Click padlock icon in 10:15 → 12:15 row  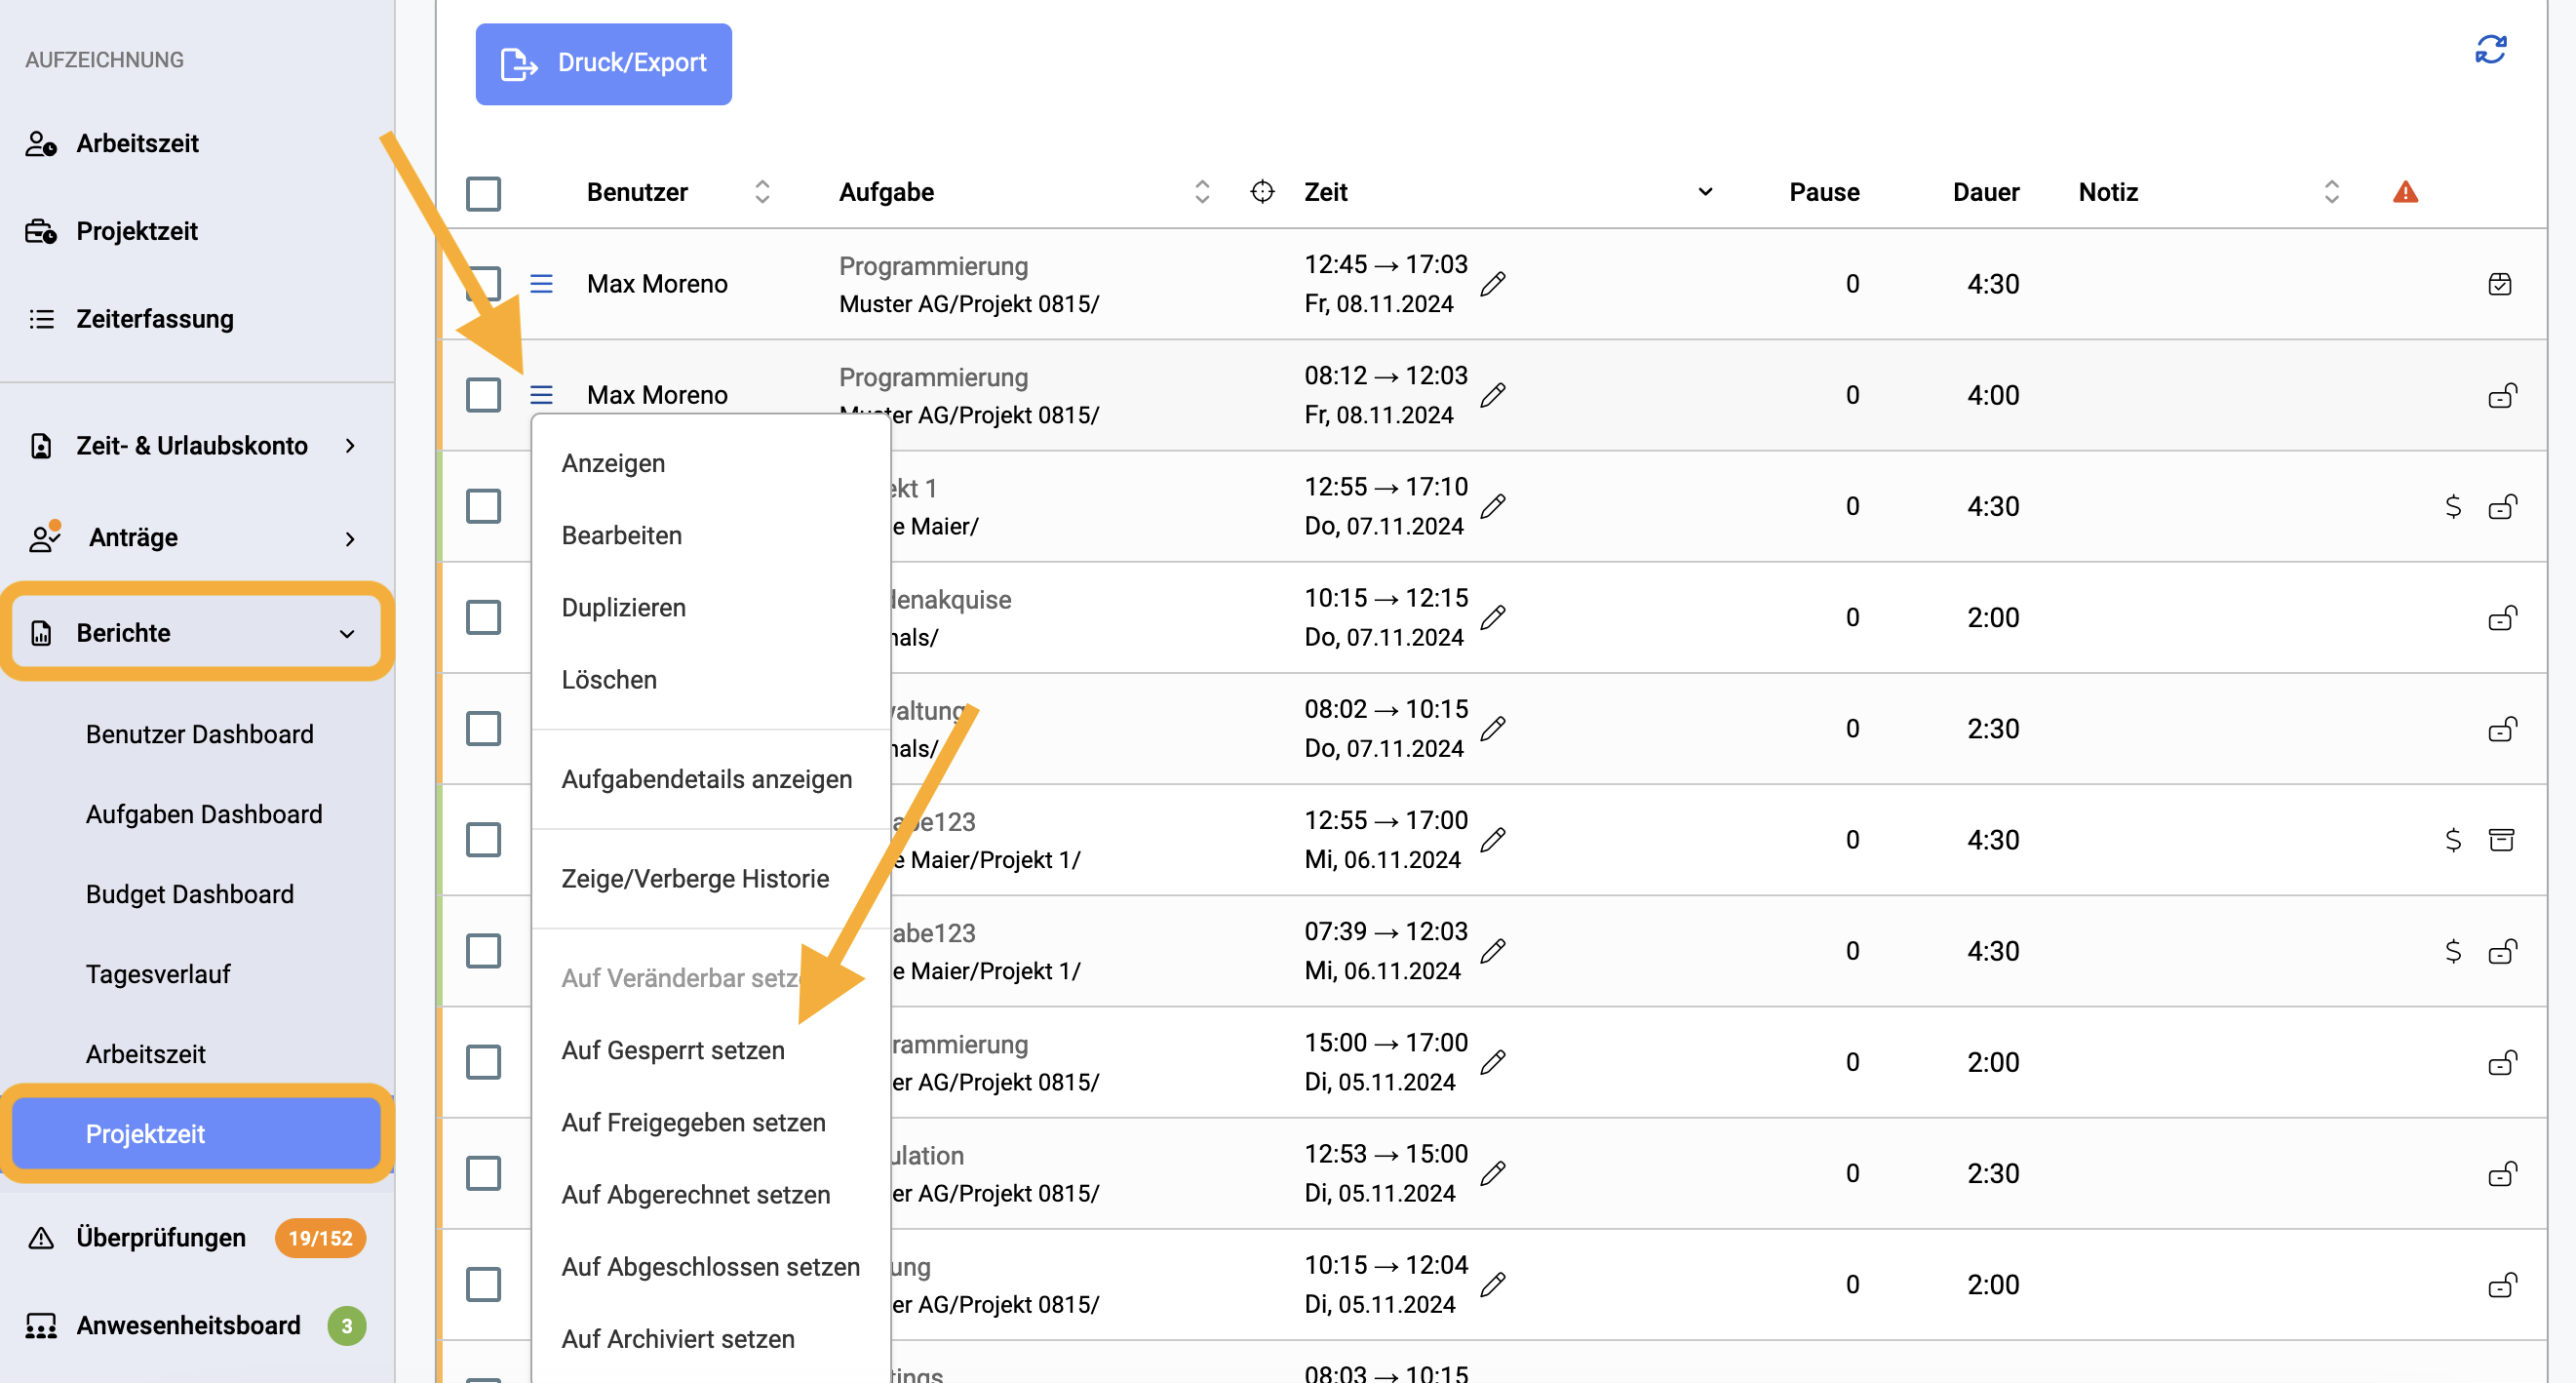coord(2502,617)
